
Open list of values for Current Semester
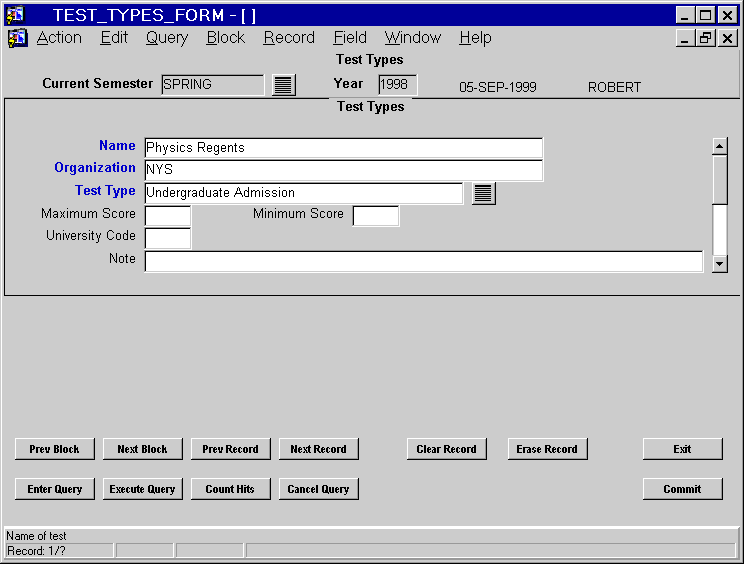[284, 85]
